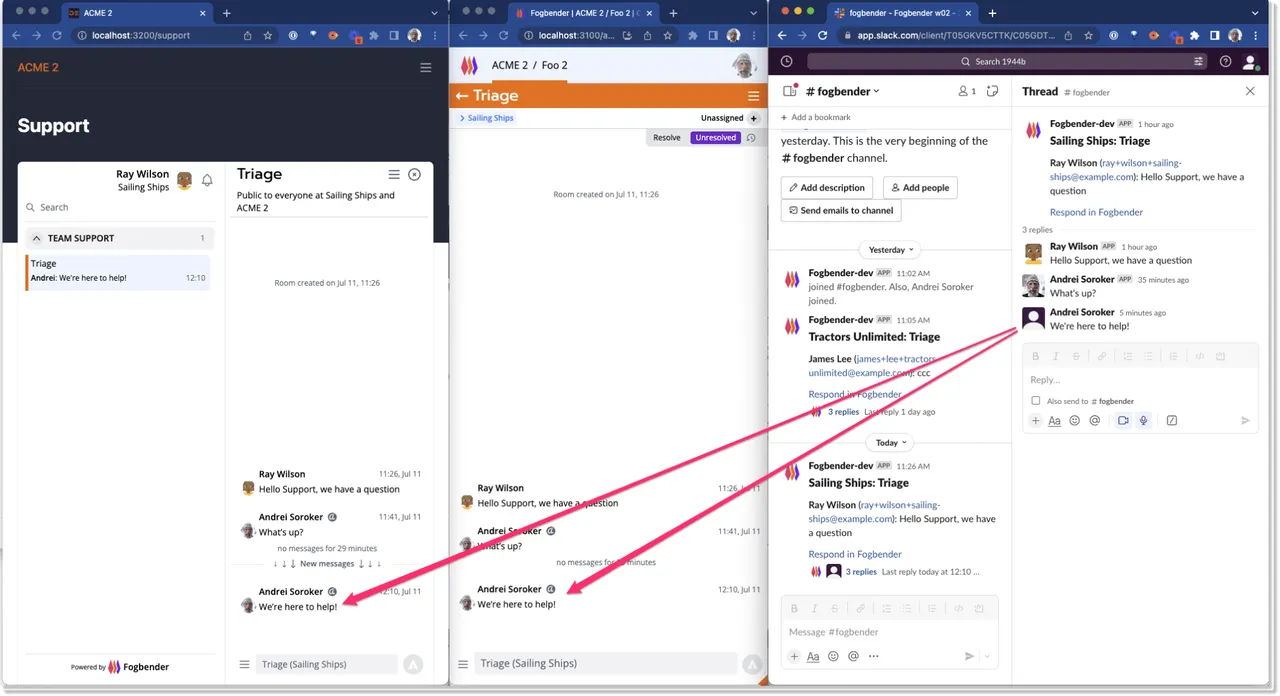Open 3 replies under Tractors Unlimited: Triage
This screenshot has height=696, width=1280.
(x=843, y=412)
